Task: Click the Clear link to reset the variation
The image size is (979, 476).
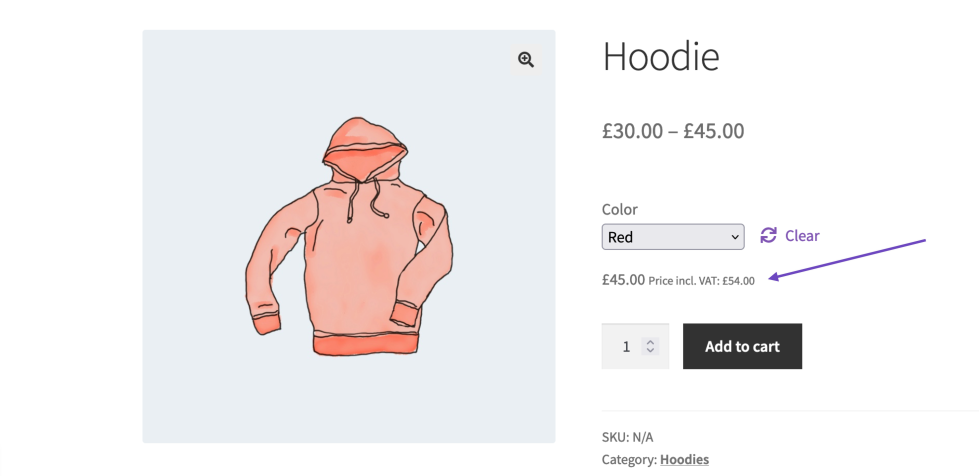Action: coord(802,236)
